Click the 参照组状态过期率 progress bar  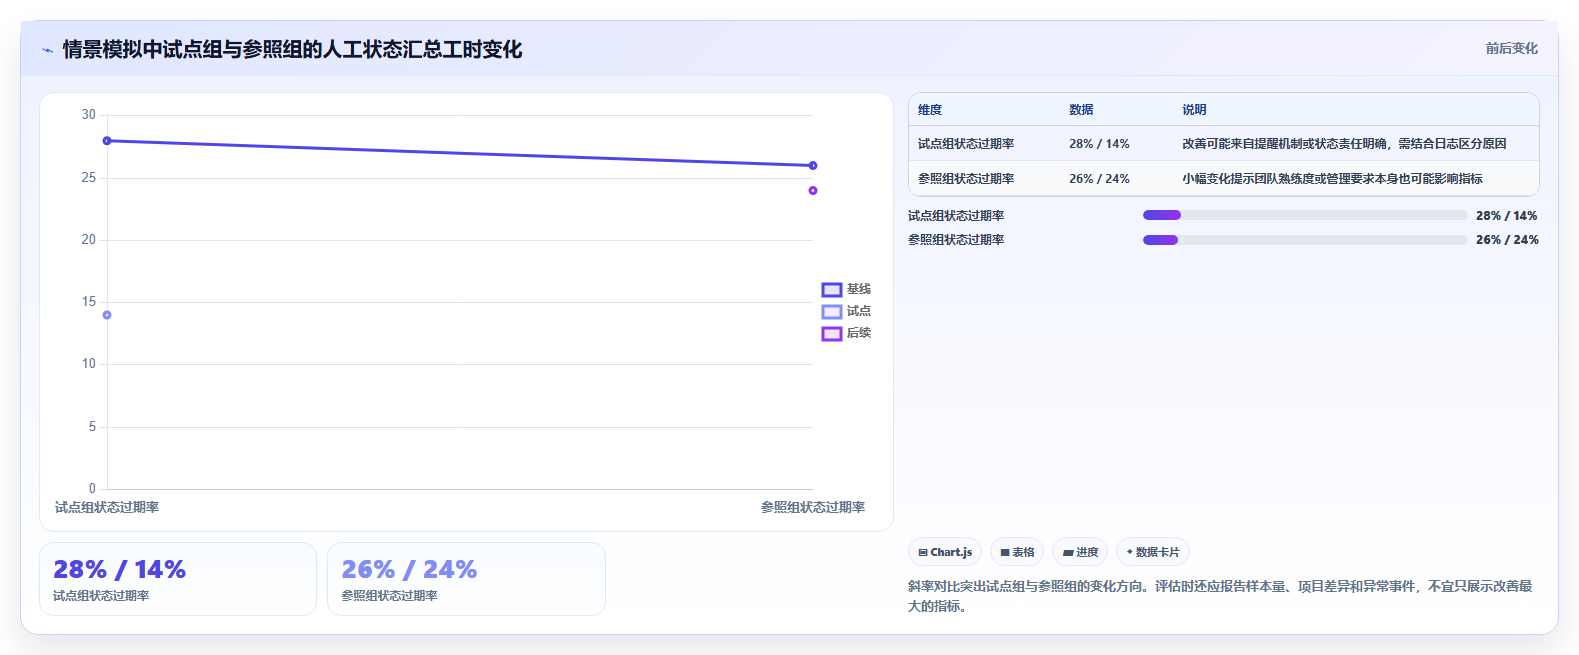point(1305,239)
